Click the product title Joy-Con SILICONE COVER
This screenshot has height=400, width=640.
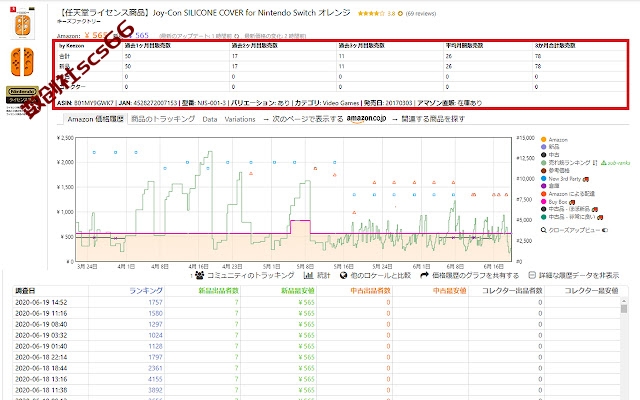tap(205, 13)
